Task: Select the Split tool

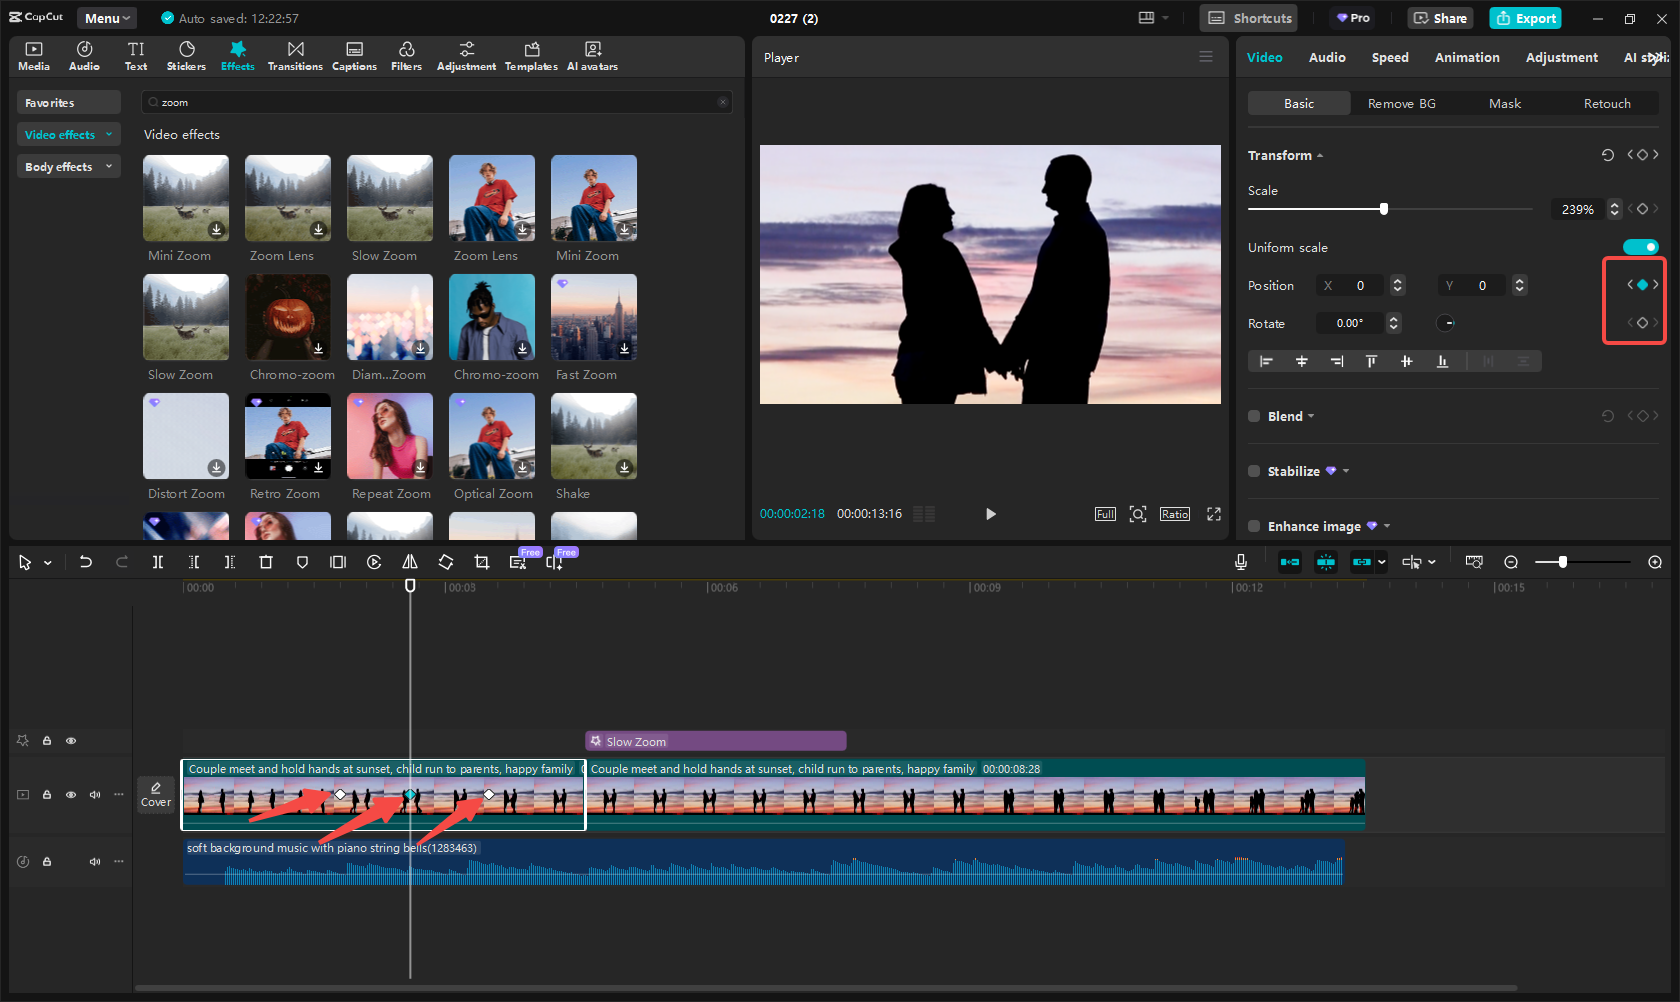Action: tap(158, 562)
